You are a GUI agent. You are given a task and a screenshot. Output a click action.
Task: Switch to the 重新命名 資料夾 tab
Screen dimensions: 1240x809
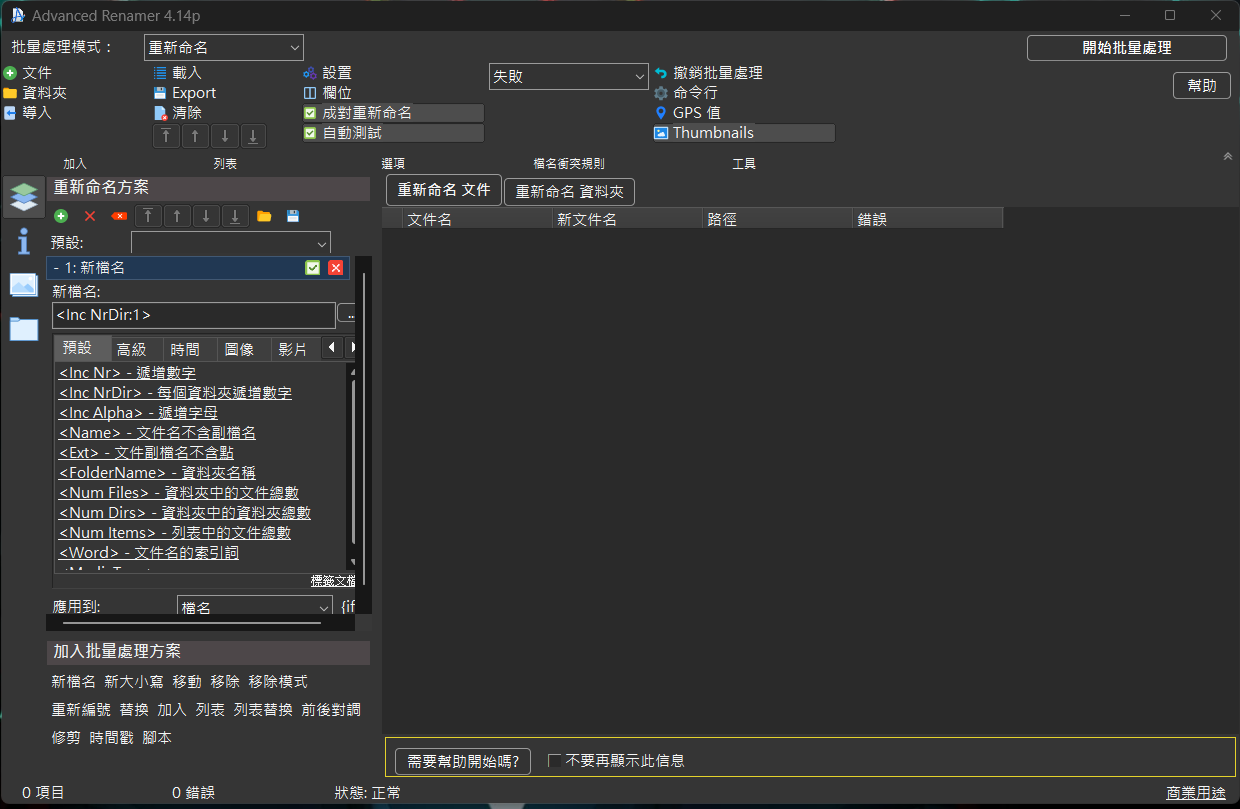pyautogui.click(x=569, y=191)
